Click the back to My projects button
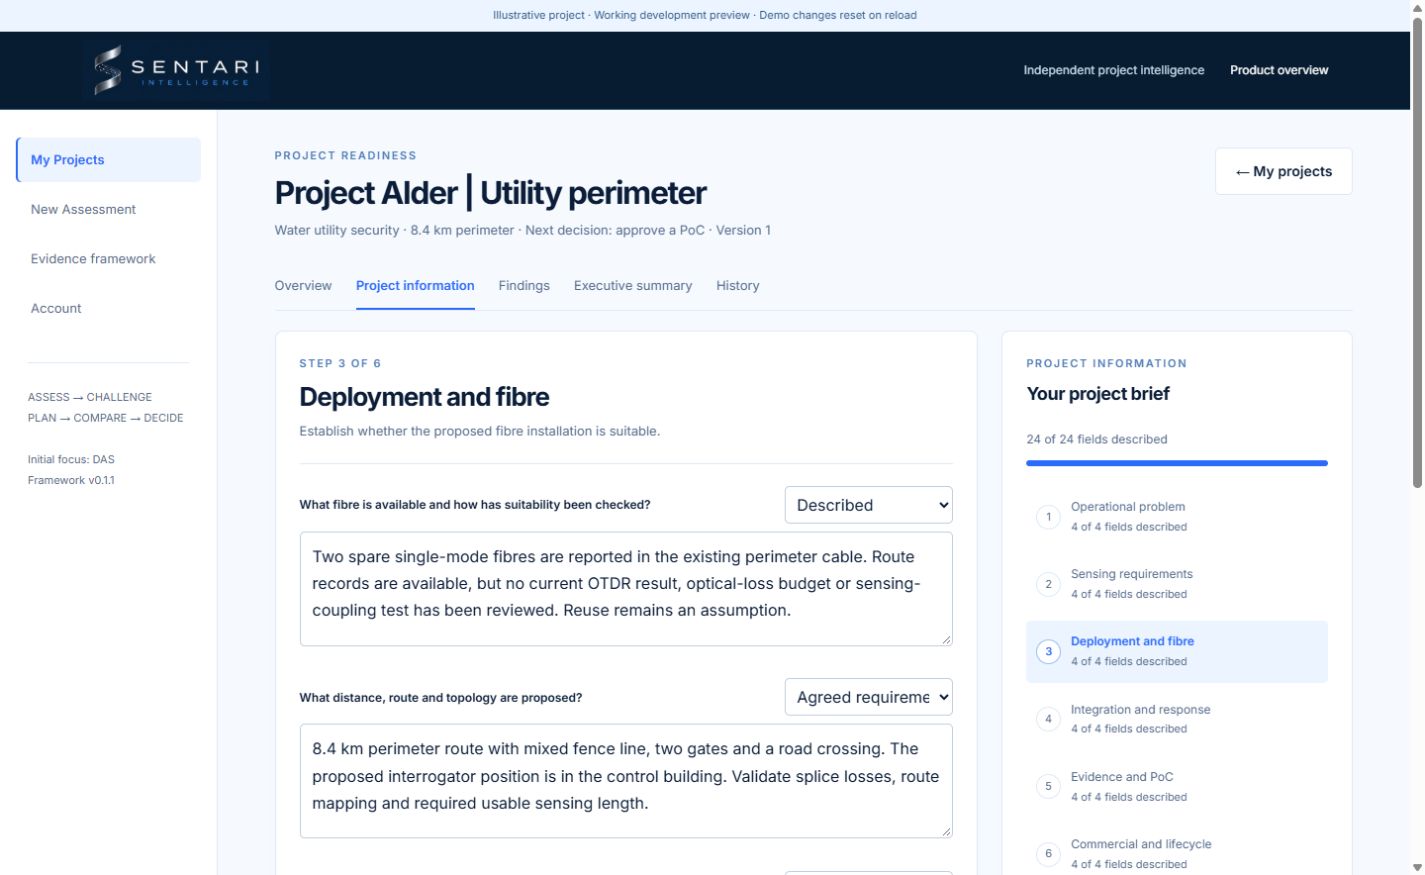This screenshot has width=1425, height=875. (x=1283, y=171)
